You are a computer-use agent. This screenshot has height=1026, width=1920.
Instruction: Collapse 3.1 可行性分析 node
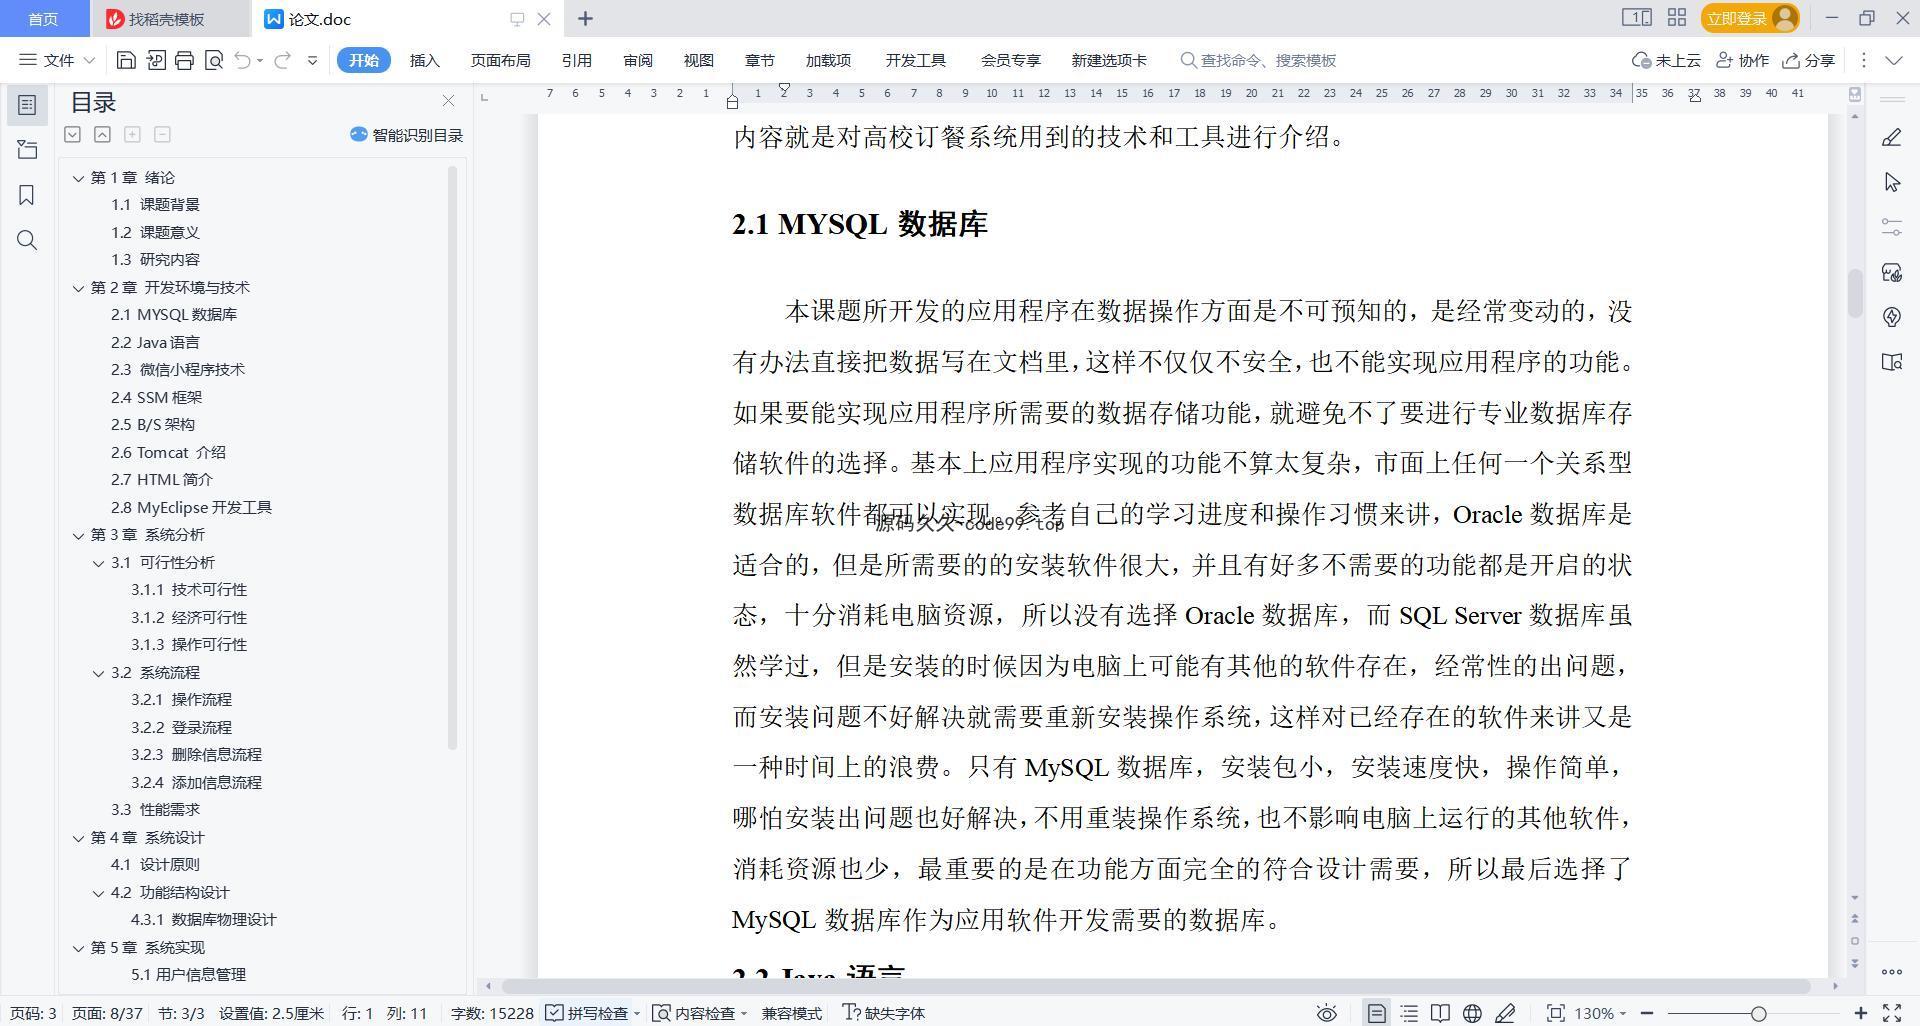[98, 563]
